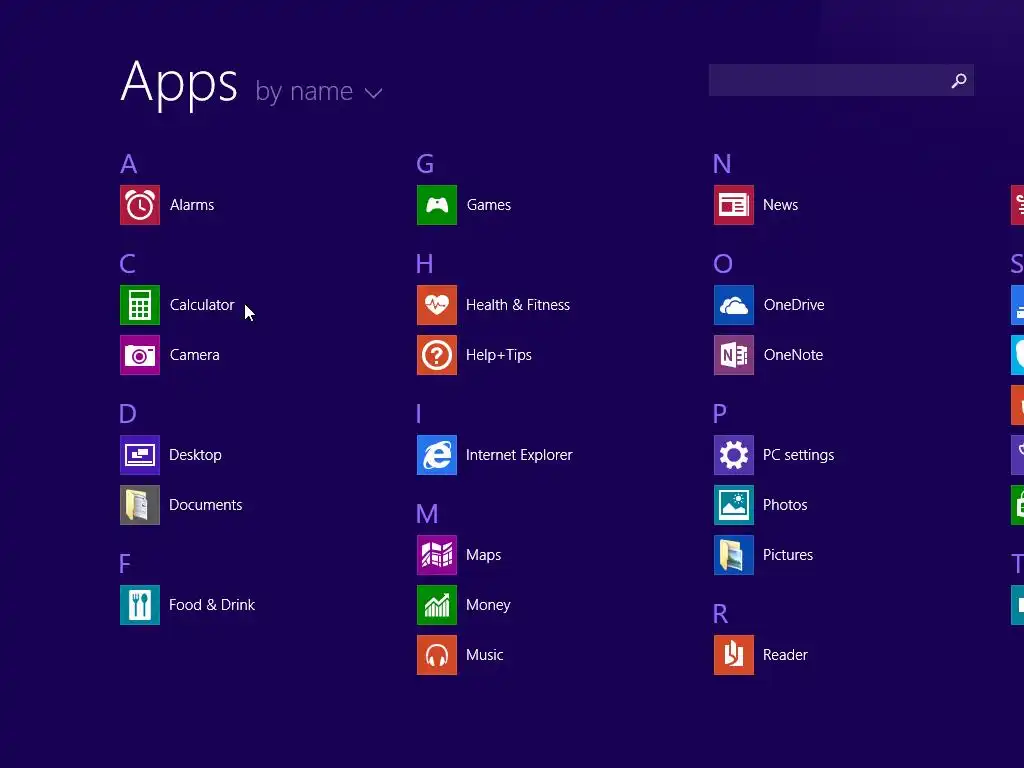Jump to letter A group header
Image resolution: width=1024 pixels, height=768 pixels.
click(x=129, y=164)
